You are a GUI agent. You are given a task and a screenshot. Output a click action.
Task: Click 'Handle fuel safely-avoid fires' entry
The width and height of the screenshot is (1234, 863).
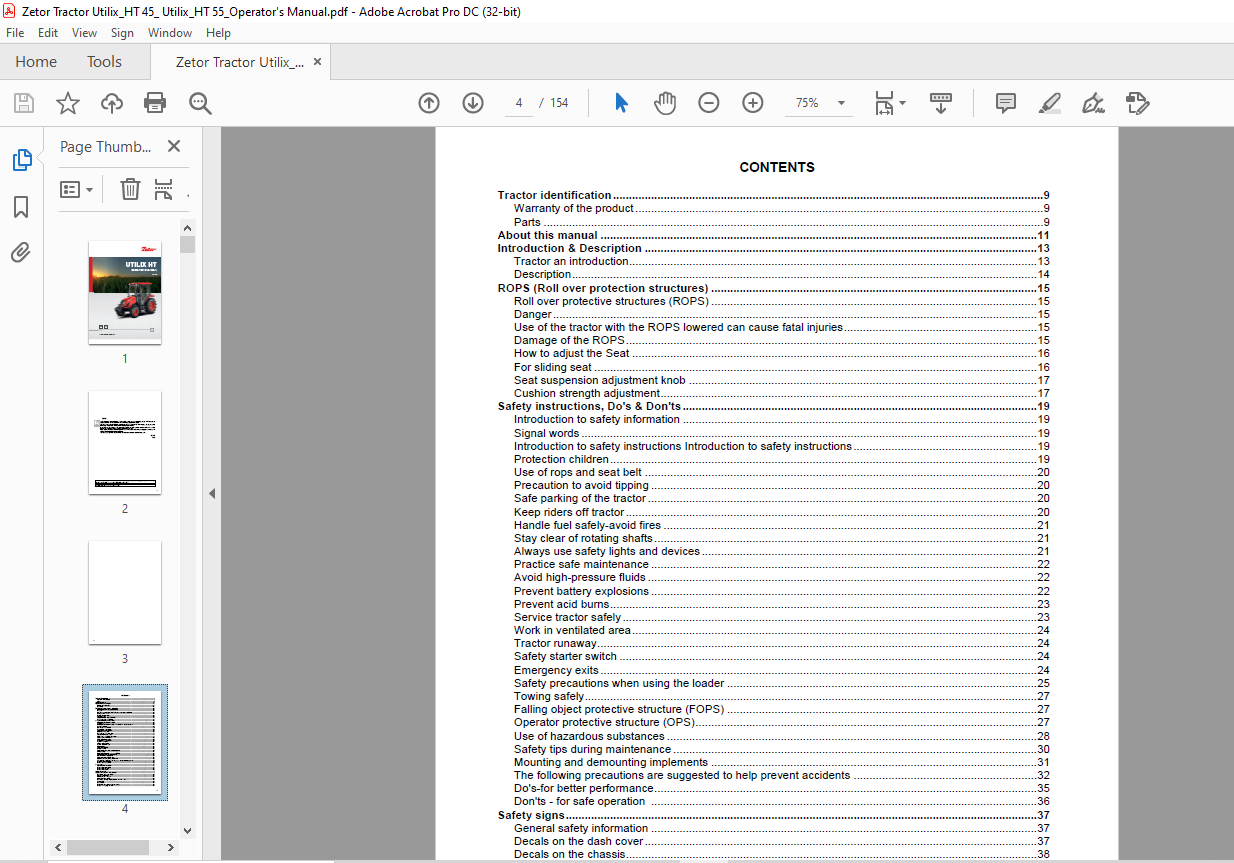[x=781, y=525]
